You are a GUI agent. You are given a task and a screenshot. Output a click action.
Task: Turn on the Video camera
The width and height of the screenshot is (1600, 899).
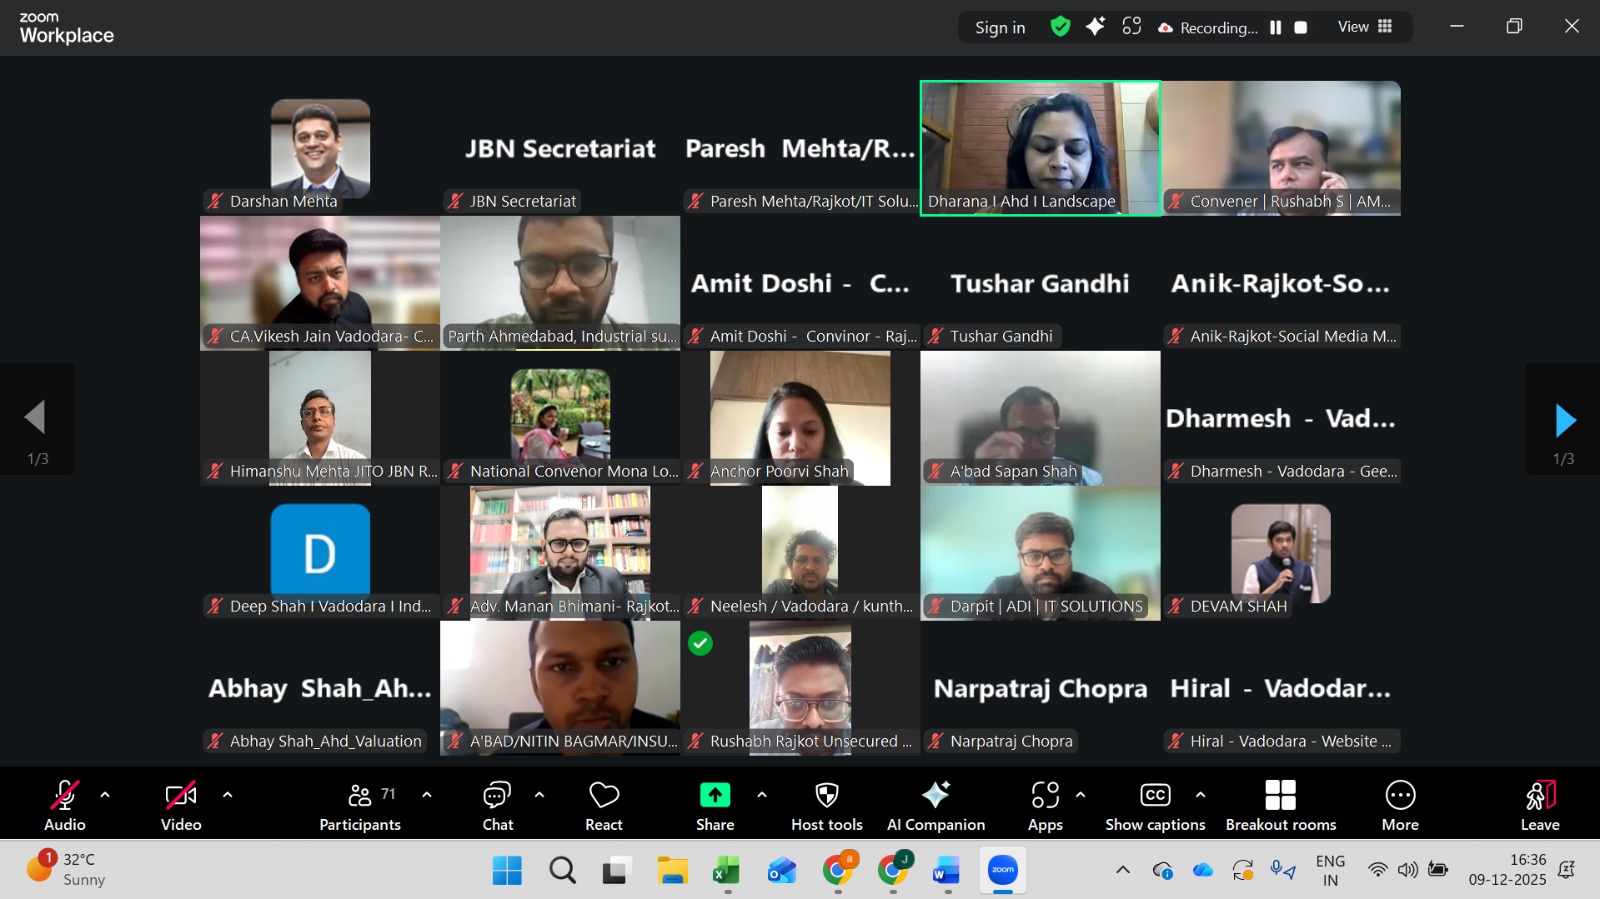[x=181, y=806]
